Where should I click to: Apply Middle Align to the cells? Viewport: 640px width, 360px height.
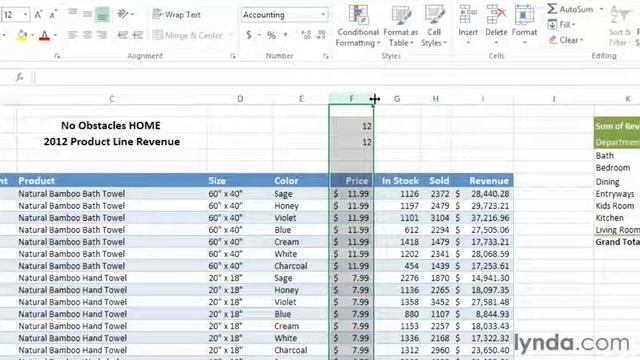[x=87, y=14]
